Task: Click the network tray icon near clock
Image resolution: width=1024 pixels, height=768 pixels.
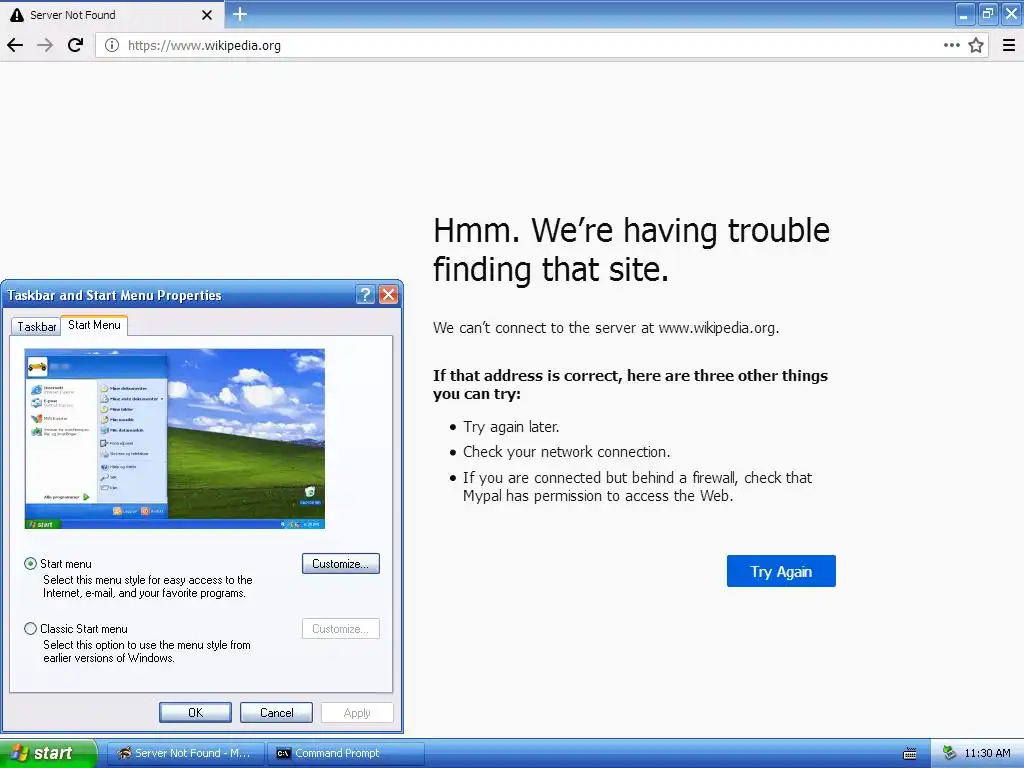Action: 949,753
